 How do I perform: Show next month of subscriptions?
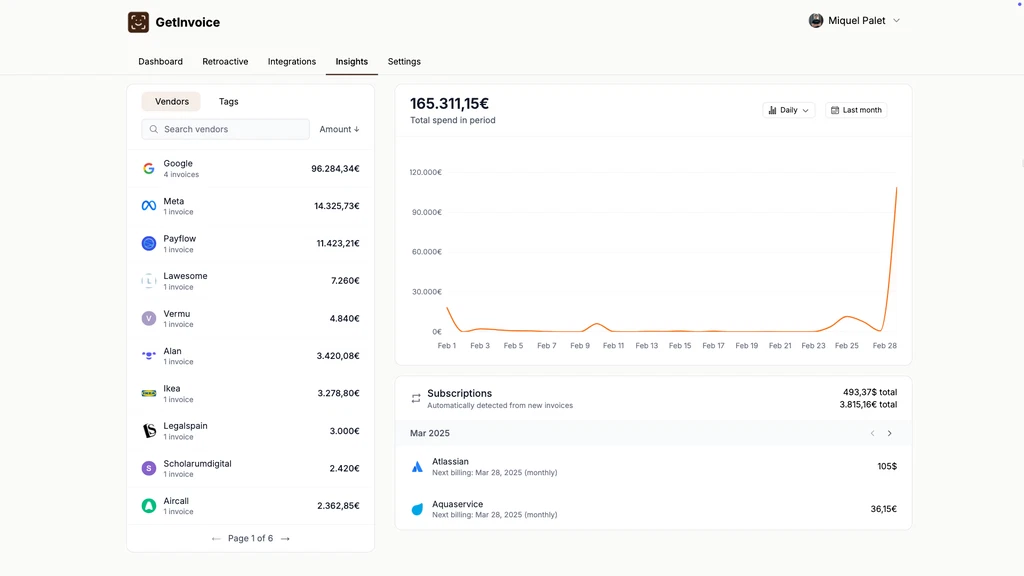click(890, 433)
